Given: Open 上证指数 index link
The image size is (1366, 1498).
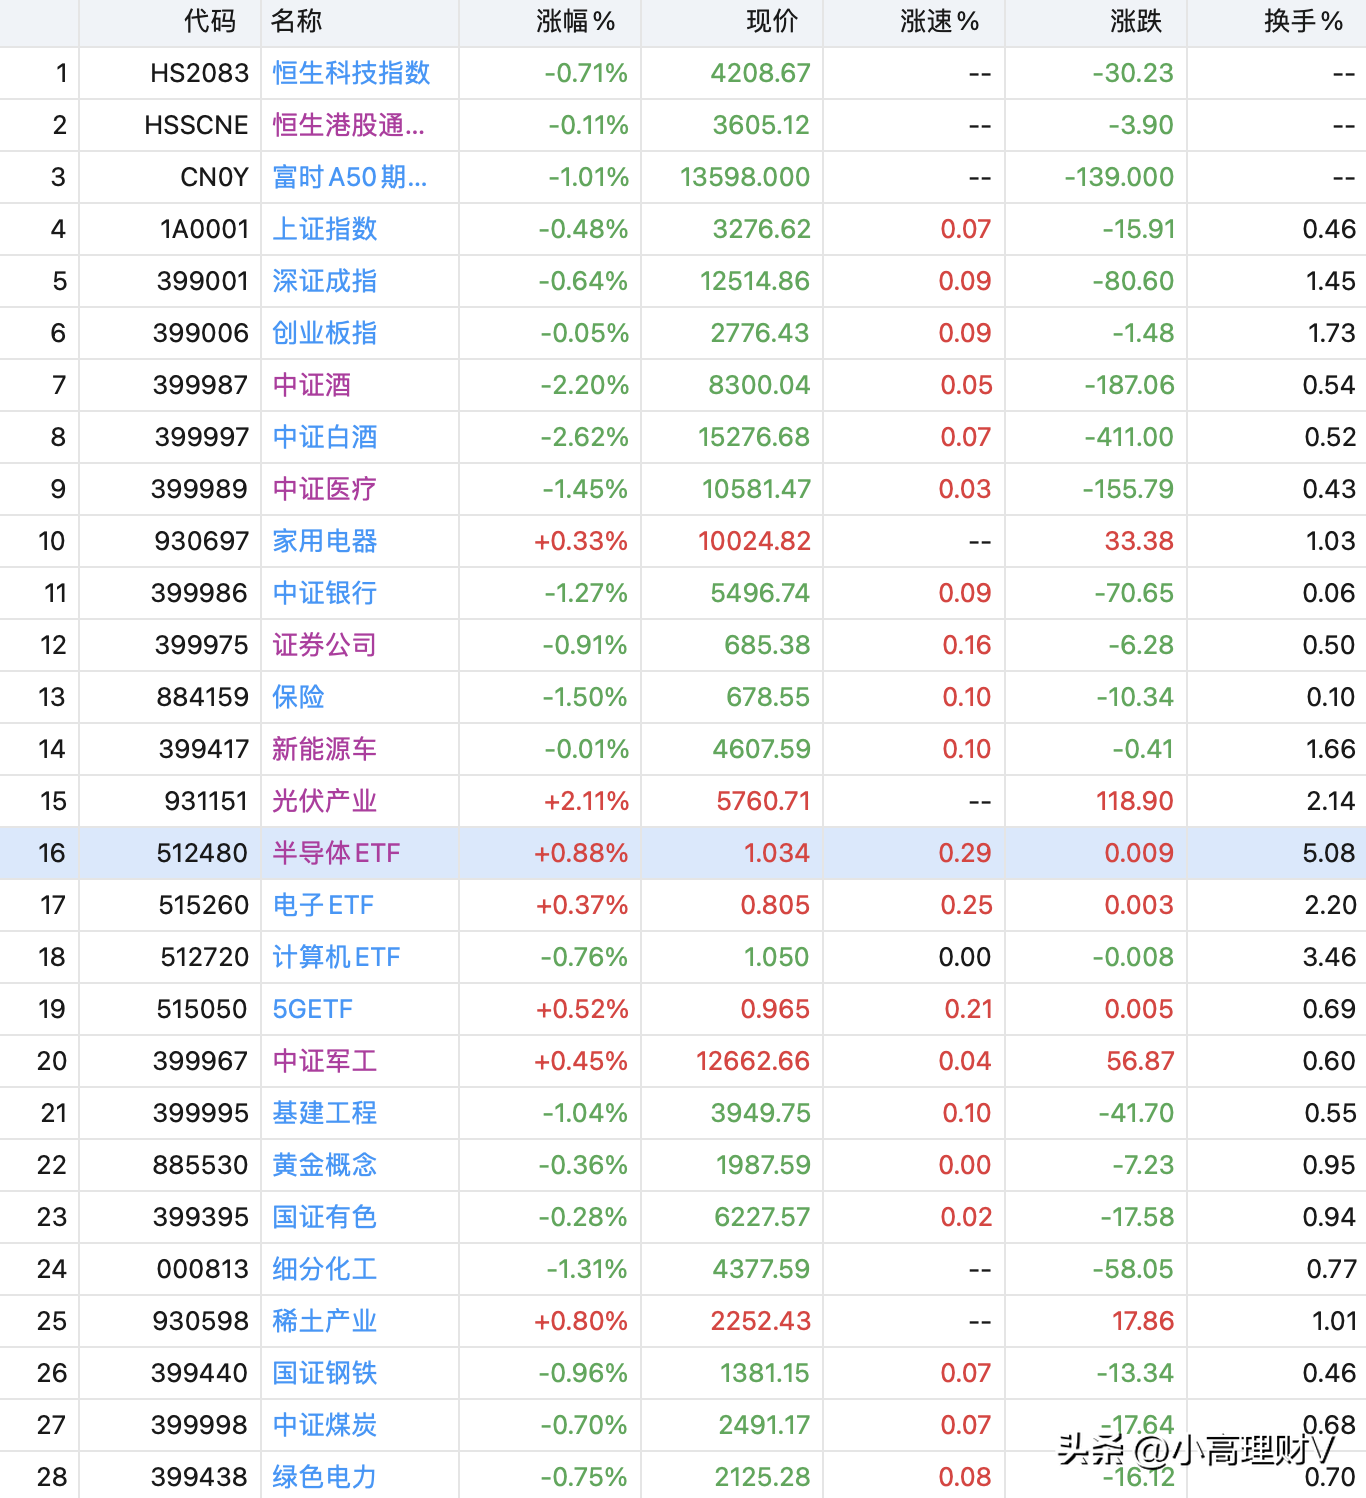Looking at the screenshot, I should 325,229.
